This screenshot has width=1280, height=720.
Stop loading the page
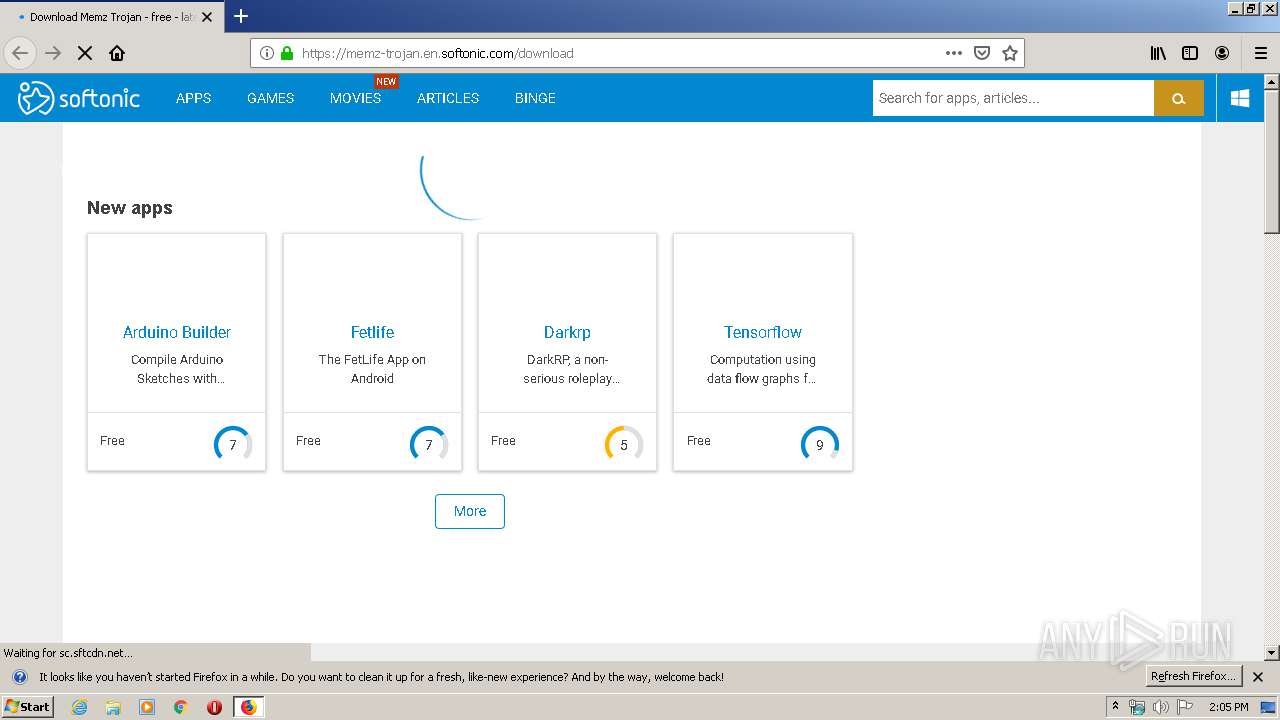click(85, 53)
